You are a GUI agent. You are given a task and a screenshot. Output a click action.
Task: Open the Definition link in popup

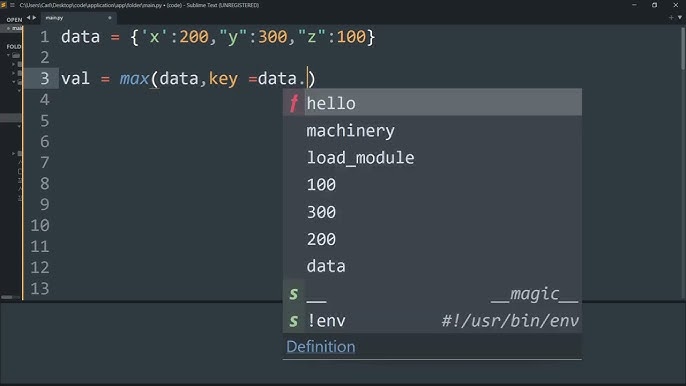click(321, 347)
